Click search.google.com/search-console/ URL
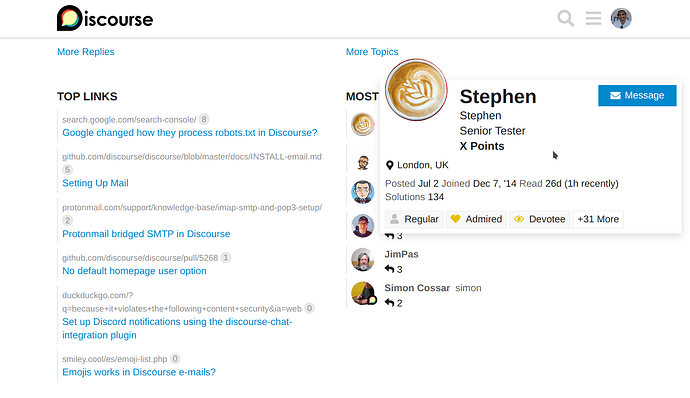The image size is (690, 398). [x=129, y=119]
